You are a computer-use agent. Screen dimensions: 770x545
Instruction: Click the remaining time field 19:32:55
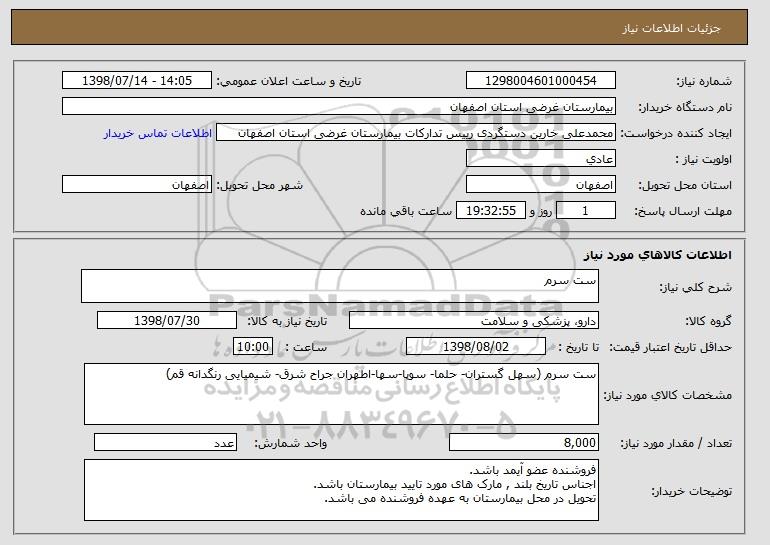coord(491,211)
